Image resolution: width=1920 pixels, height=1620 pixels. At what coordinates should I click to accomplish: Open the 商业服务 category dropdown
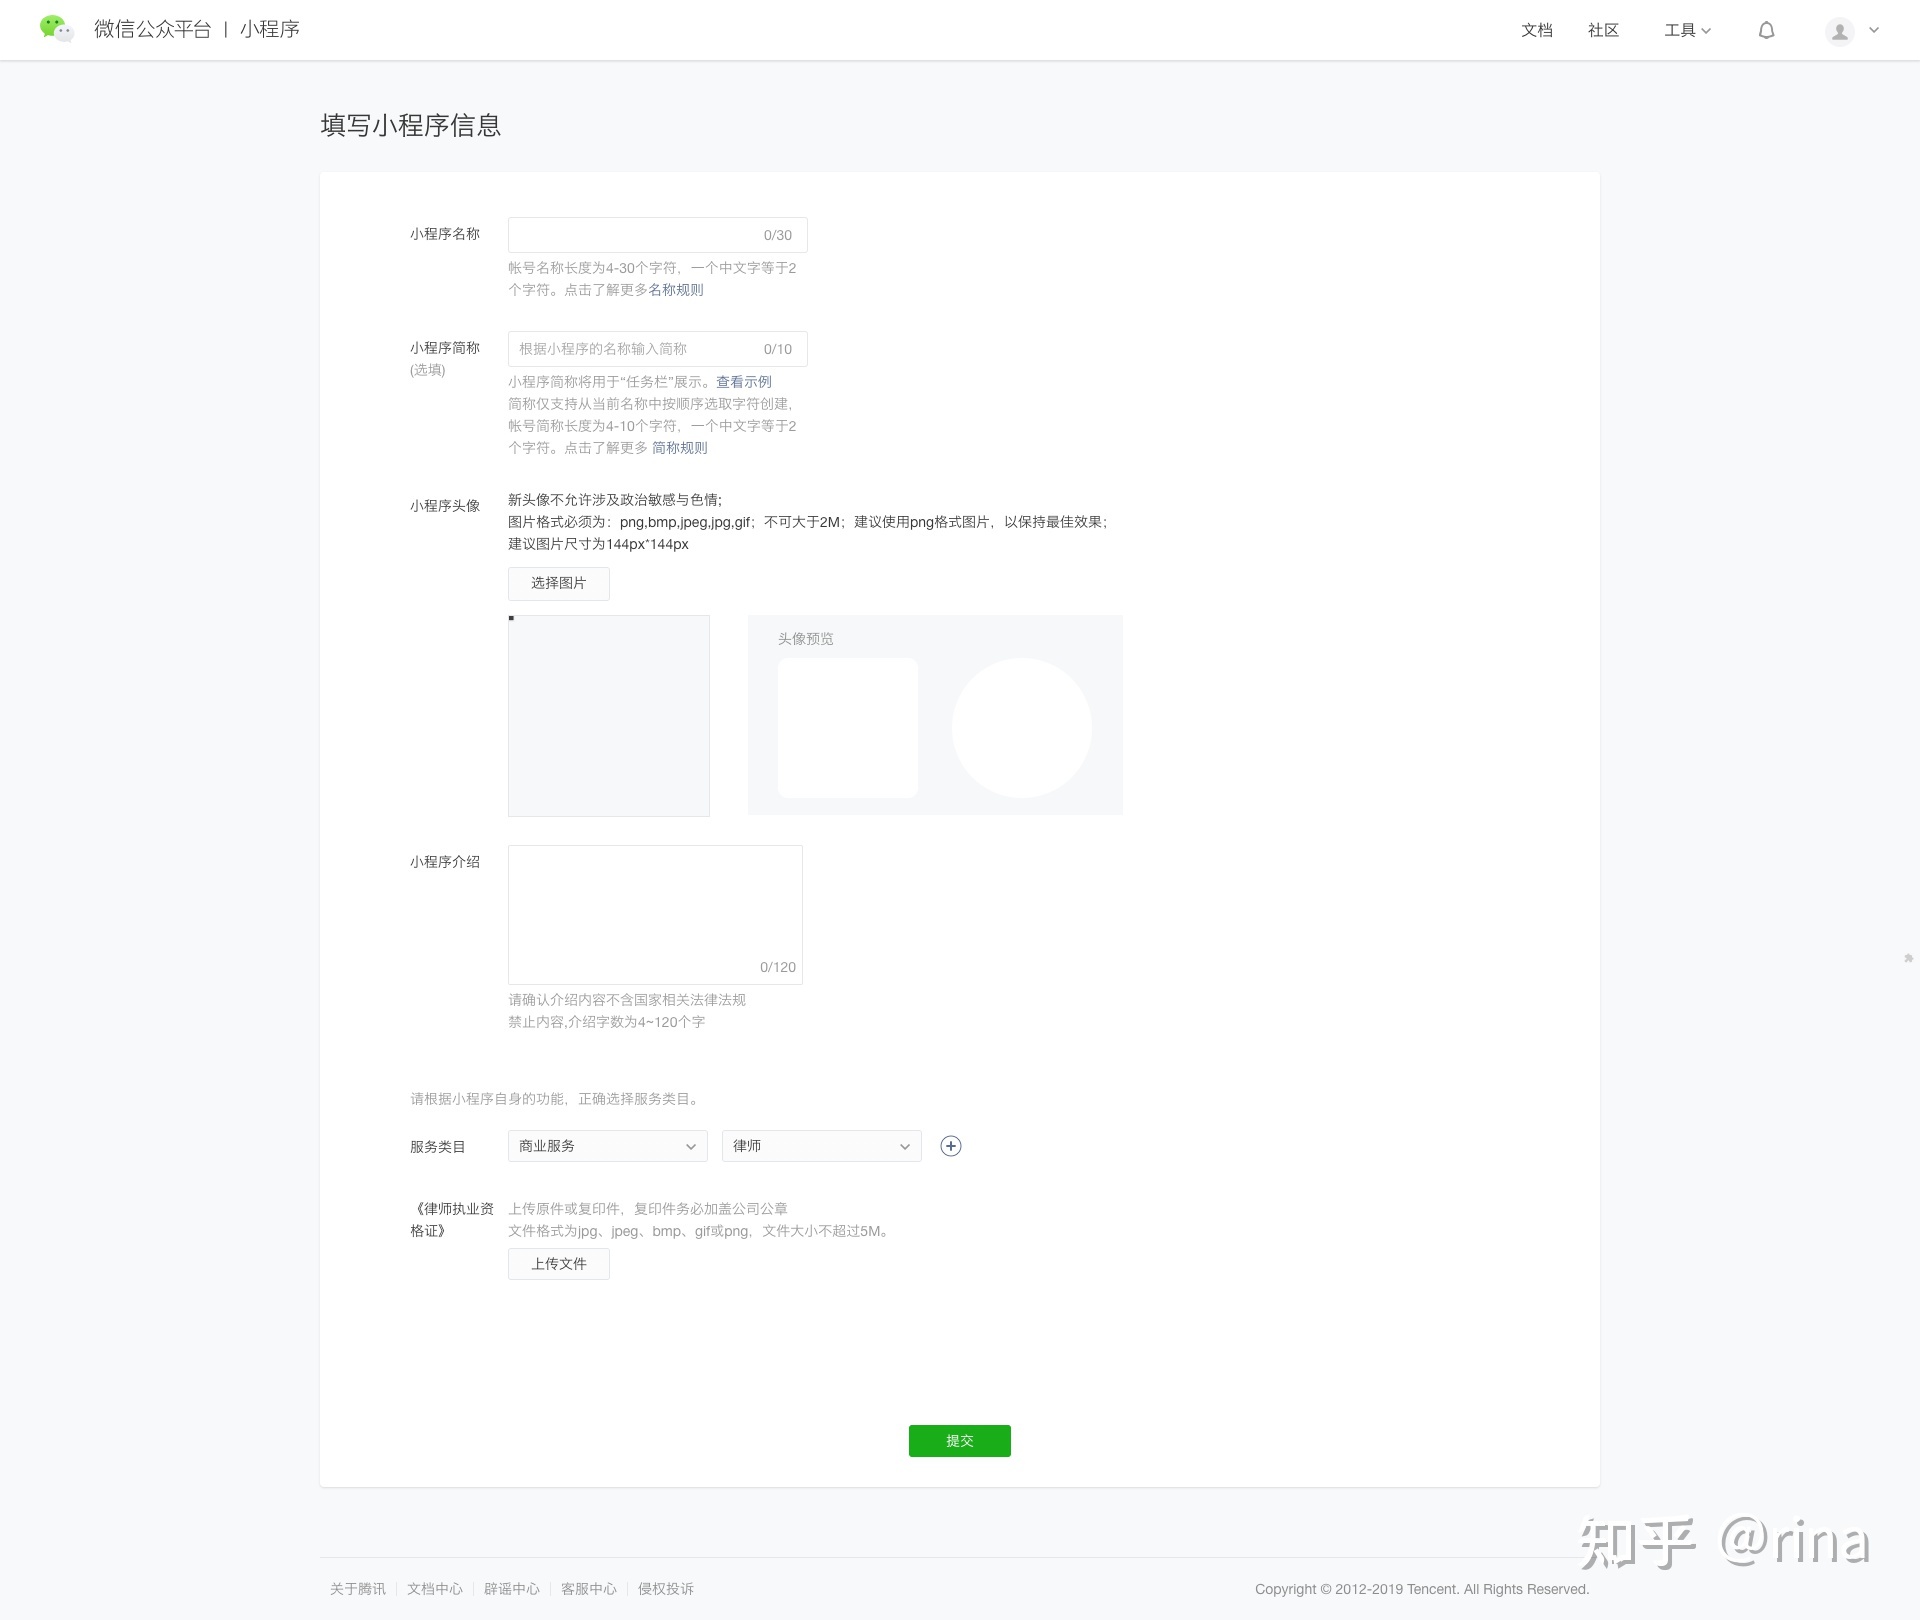coord(607,1146)
